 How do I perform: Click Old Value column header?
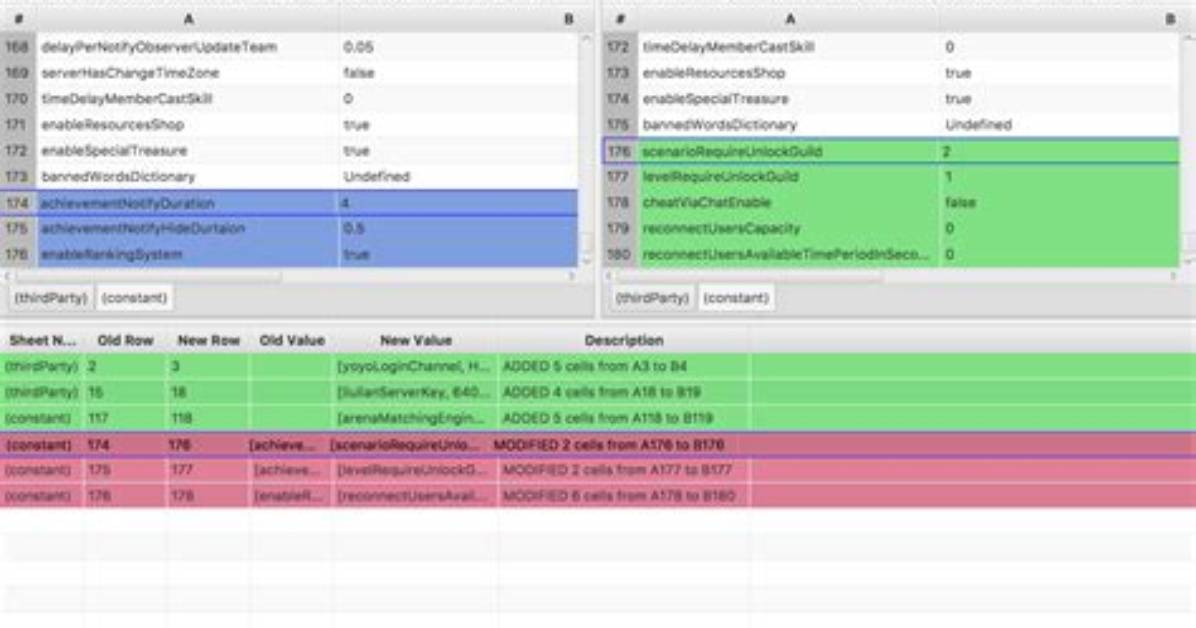[x=291, y=340]
